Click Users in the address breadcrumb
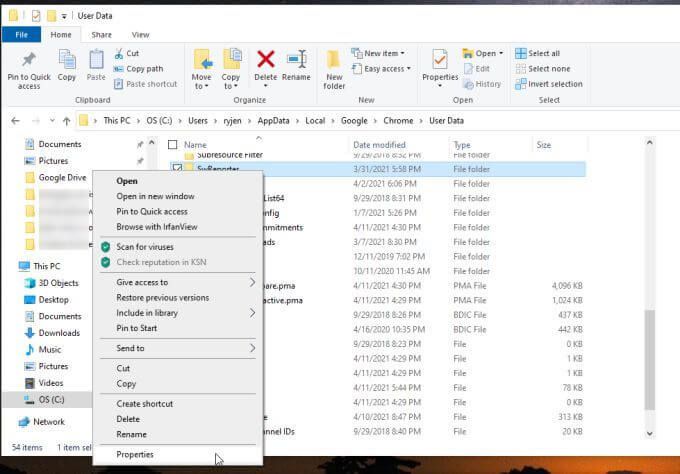 (198, 121)
